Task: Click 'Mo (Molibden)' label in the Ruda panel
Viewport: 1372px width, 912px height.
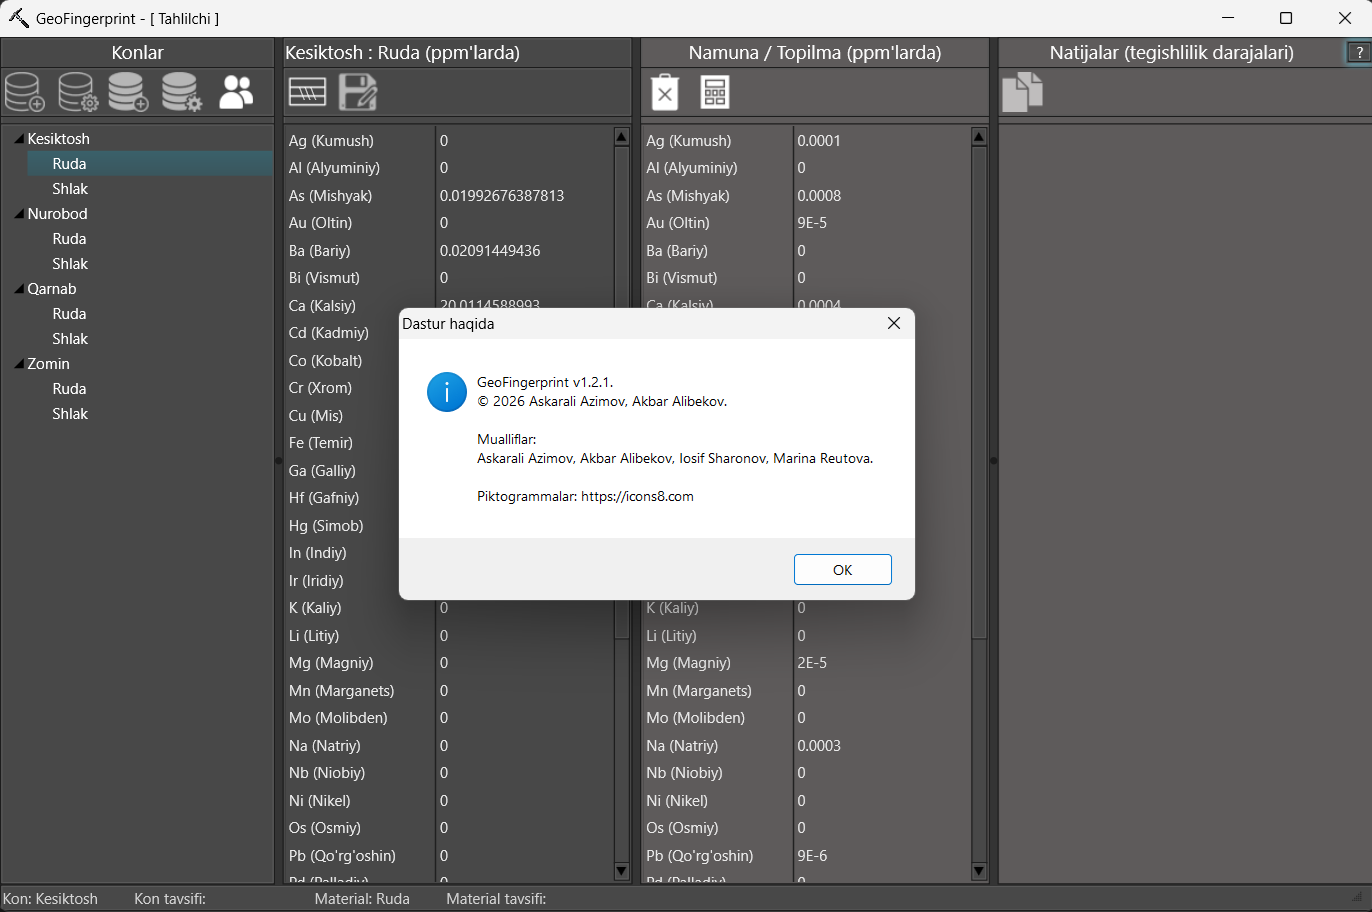Action: [x=338, y=718]
